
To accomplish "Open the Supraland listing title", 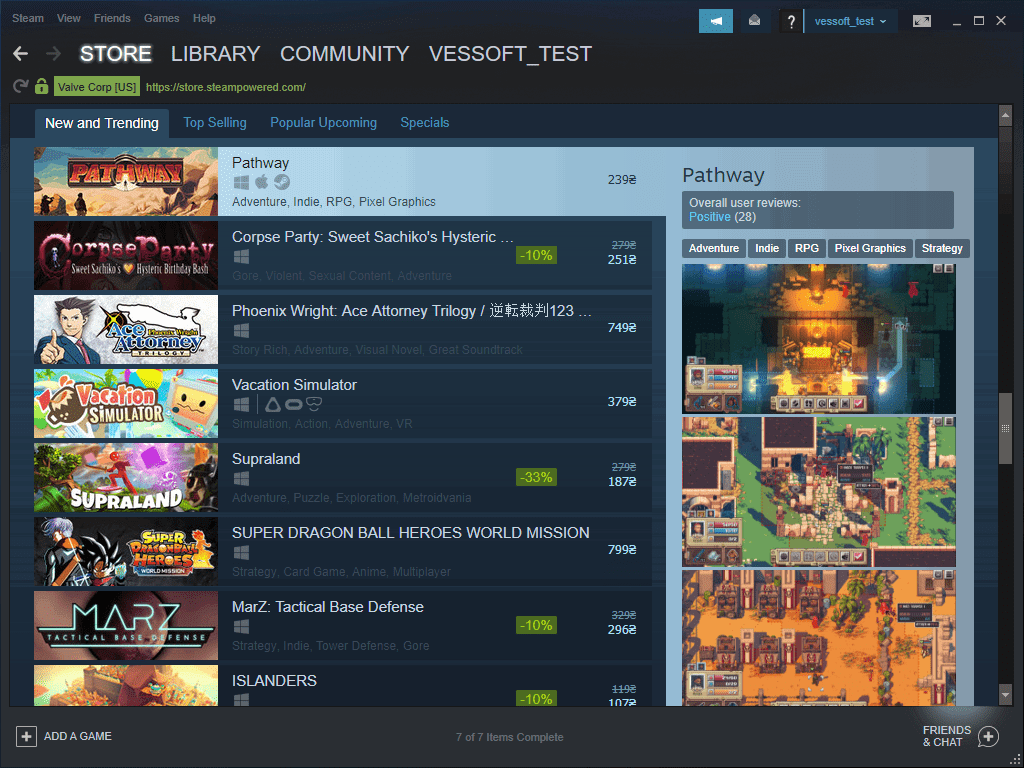I will click(266, 458).
